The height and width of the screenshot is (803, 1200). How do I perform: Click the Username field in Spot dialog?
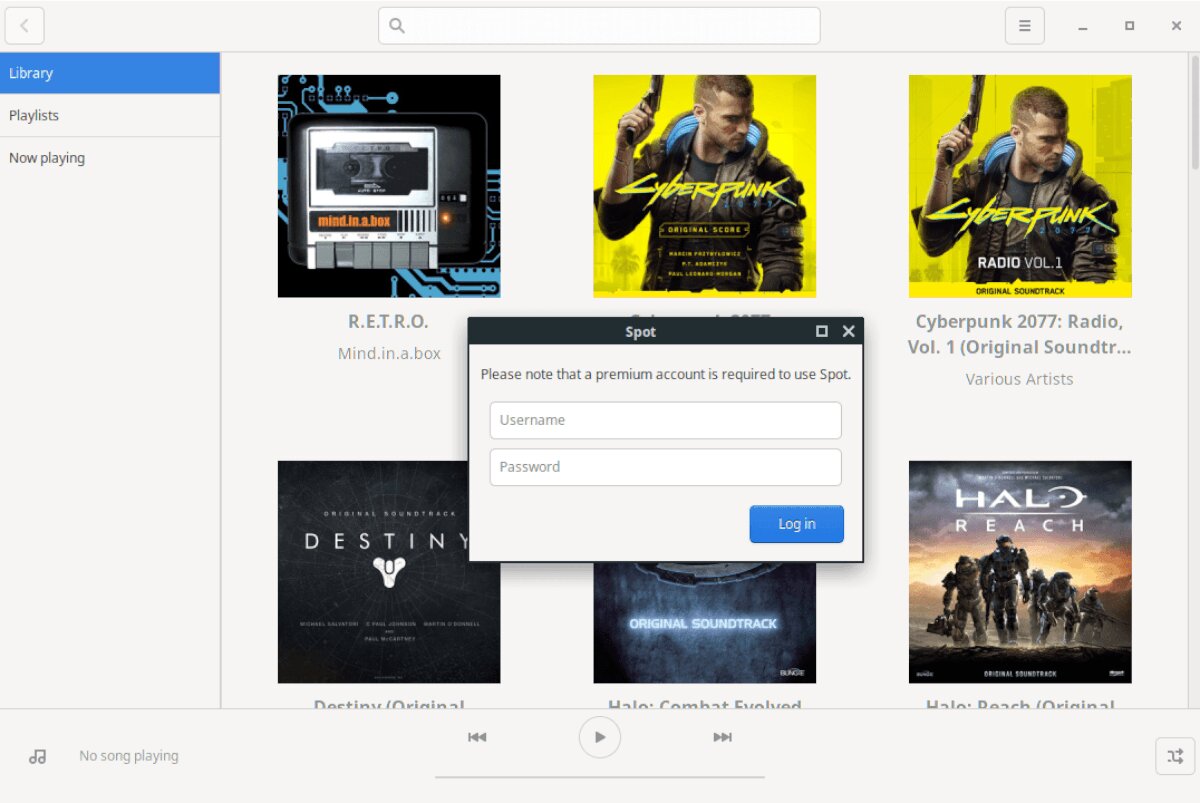click(665, 420)
